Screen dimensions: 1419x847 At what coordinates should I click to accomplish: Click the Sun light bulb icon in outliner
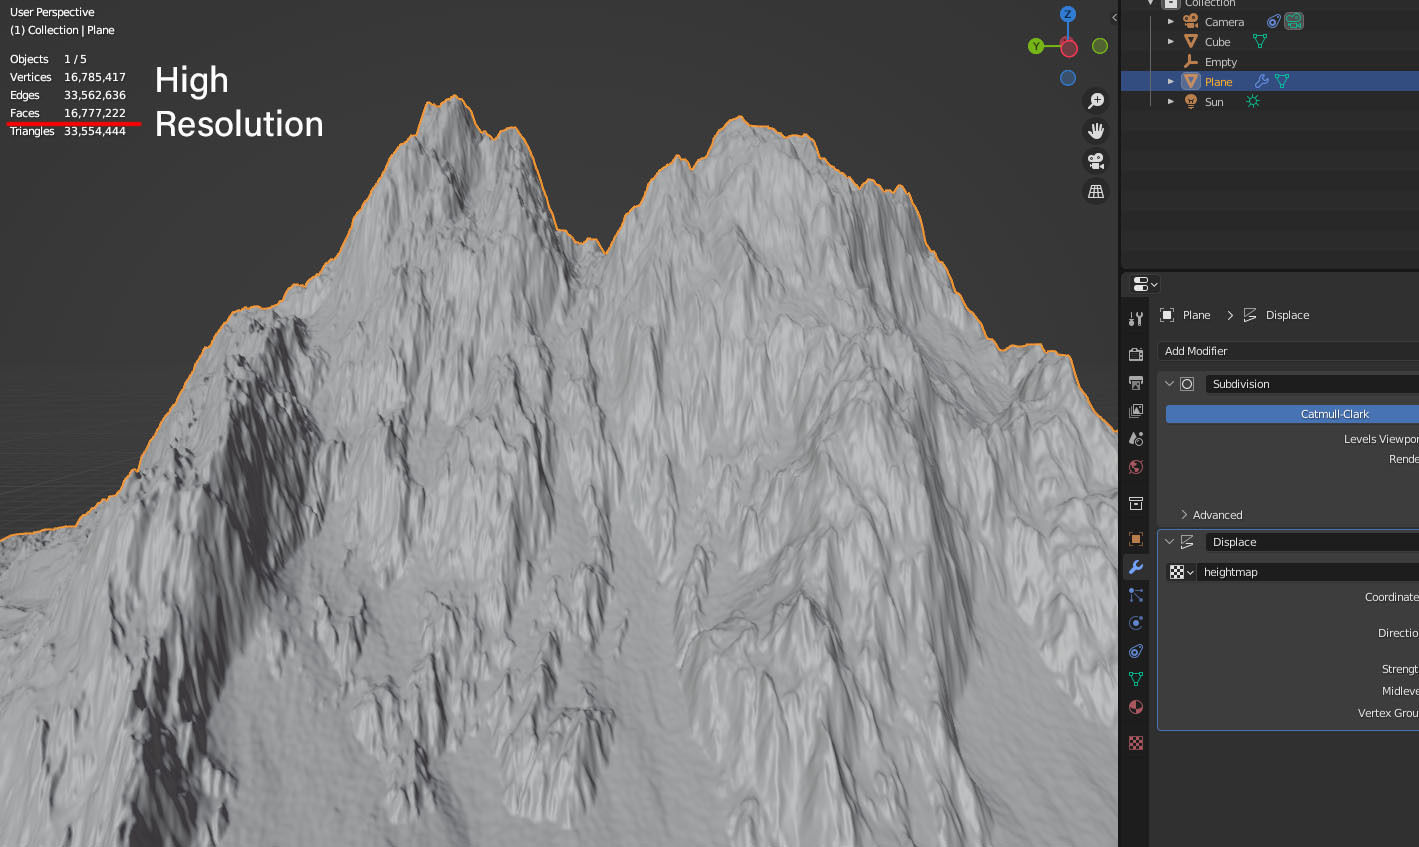pyautogui.click(x=1191, y=101)
